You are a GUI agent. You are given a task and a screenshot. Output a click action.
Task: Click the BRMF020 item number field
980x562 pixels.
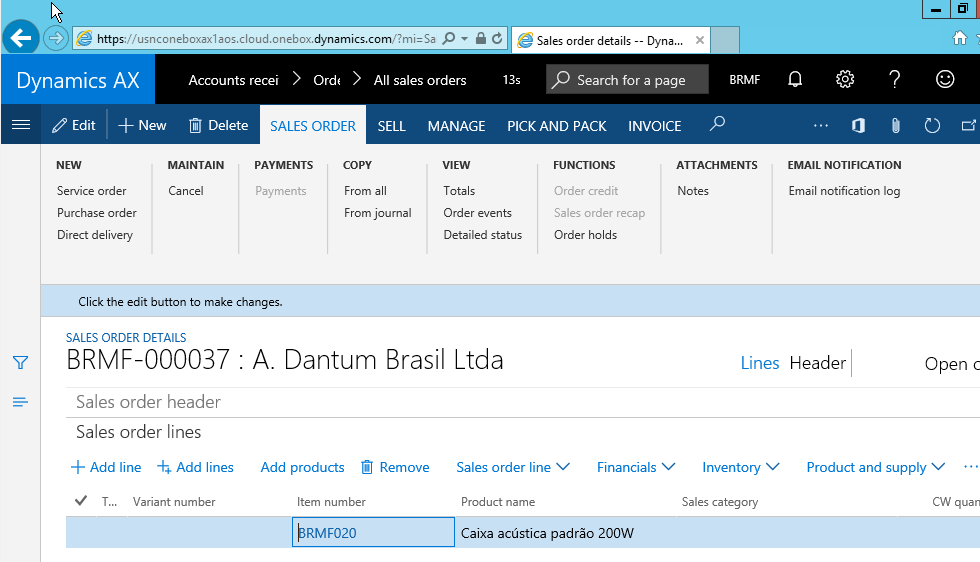(x=373, y=533)
